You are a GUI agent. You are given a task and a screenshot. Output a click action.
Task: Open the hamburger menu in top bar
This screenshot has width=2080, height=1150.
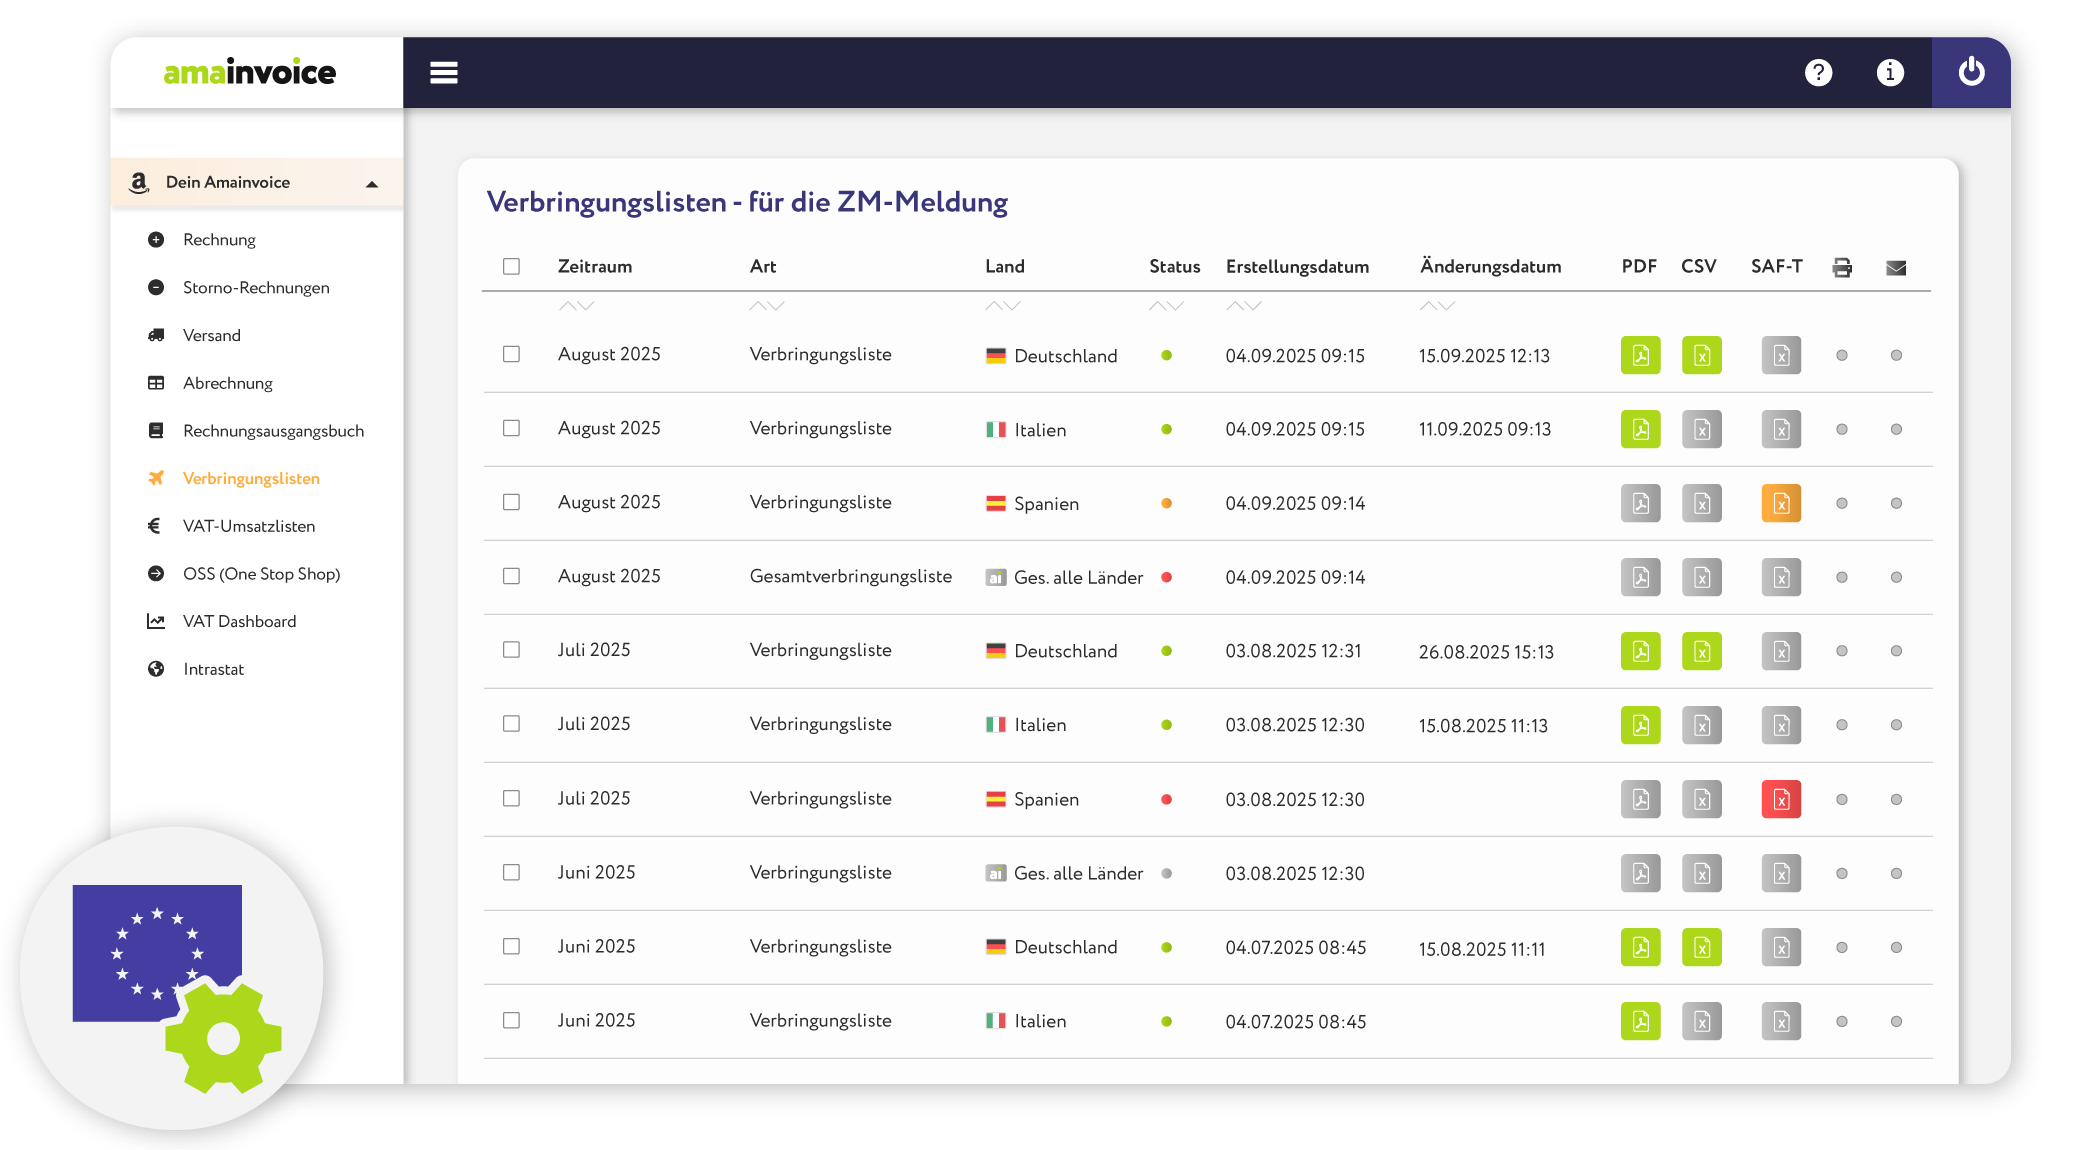(444, 73)
